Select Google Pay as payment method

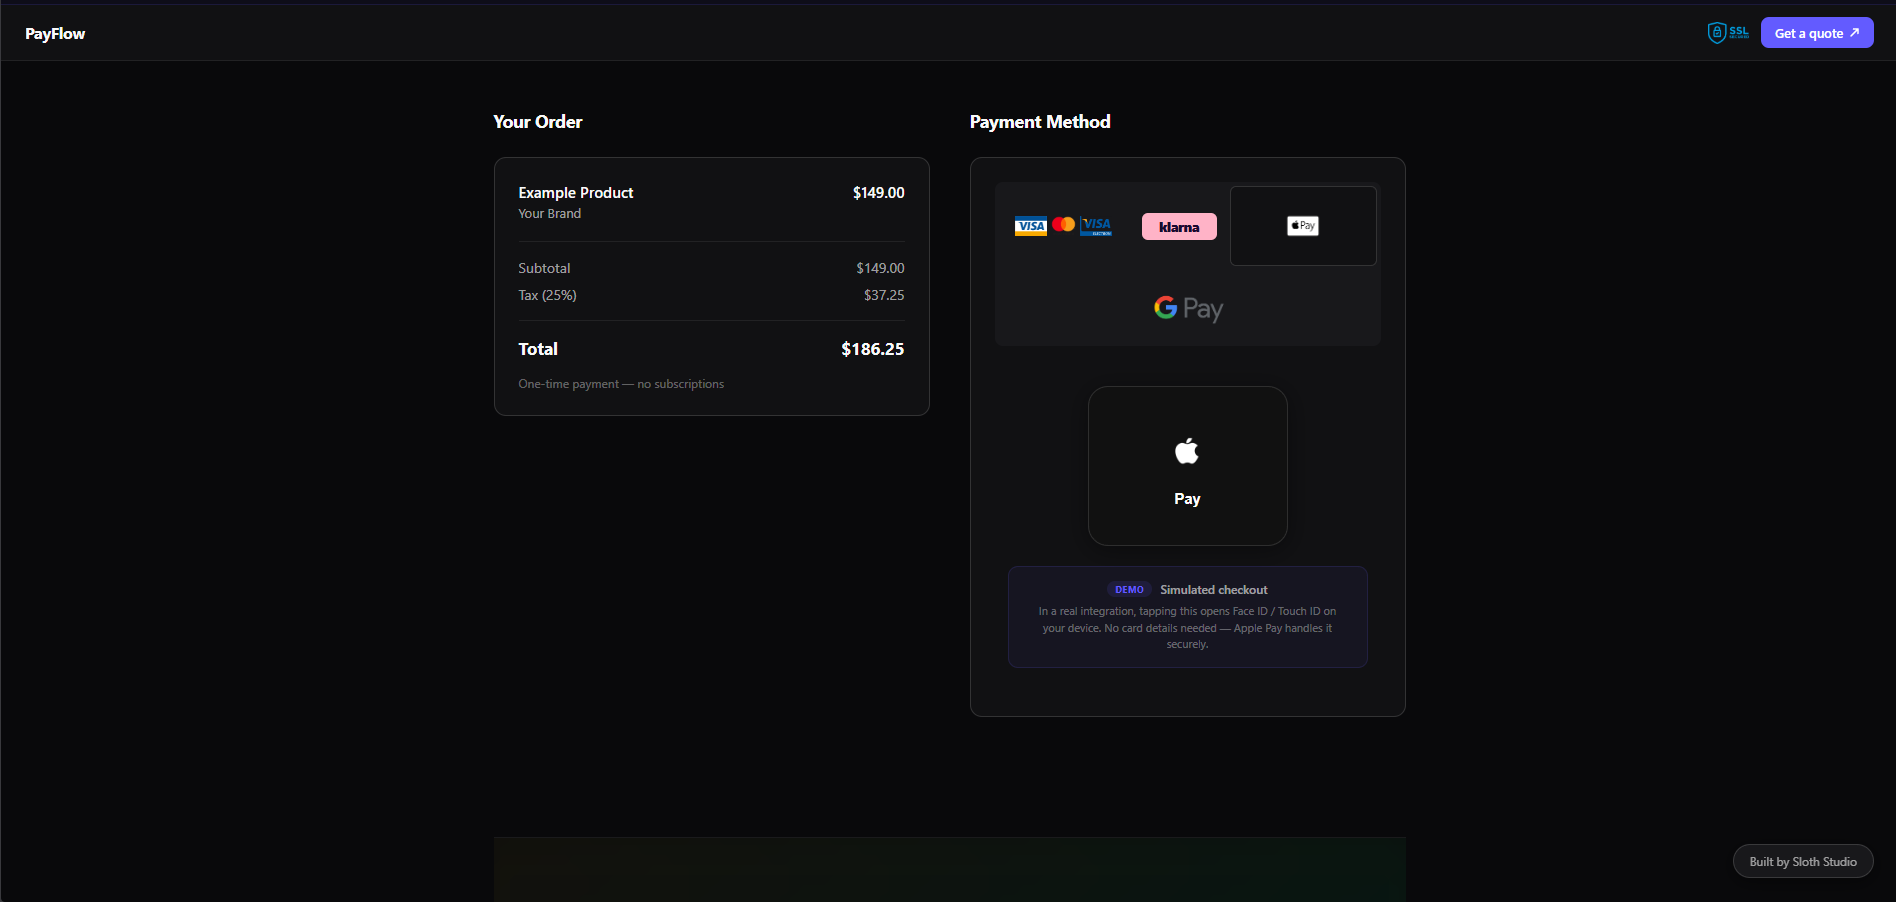[x=1187, y=308]
